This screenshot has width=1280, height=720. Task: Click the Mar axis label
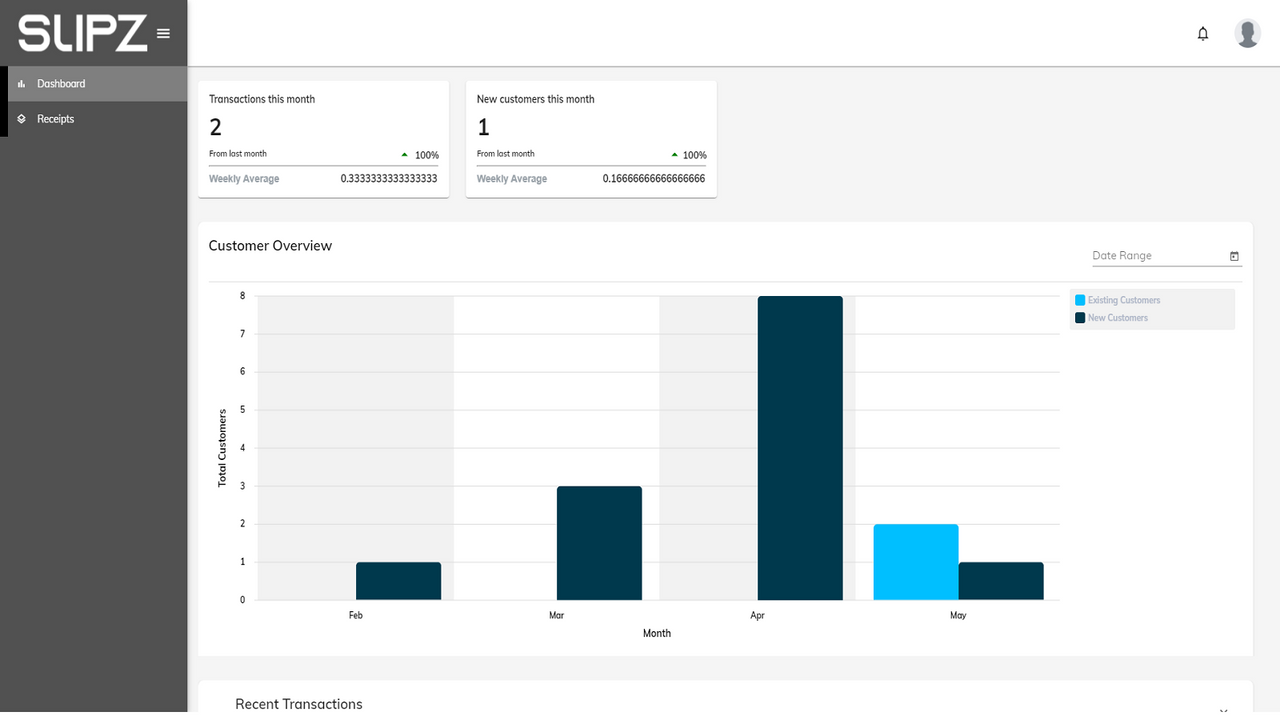[x=557, y=615]
